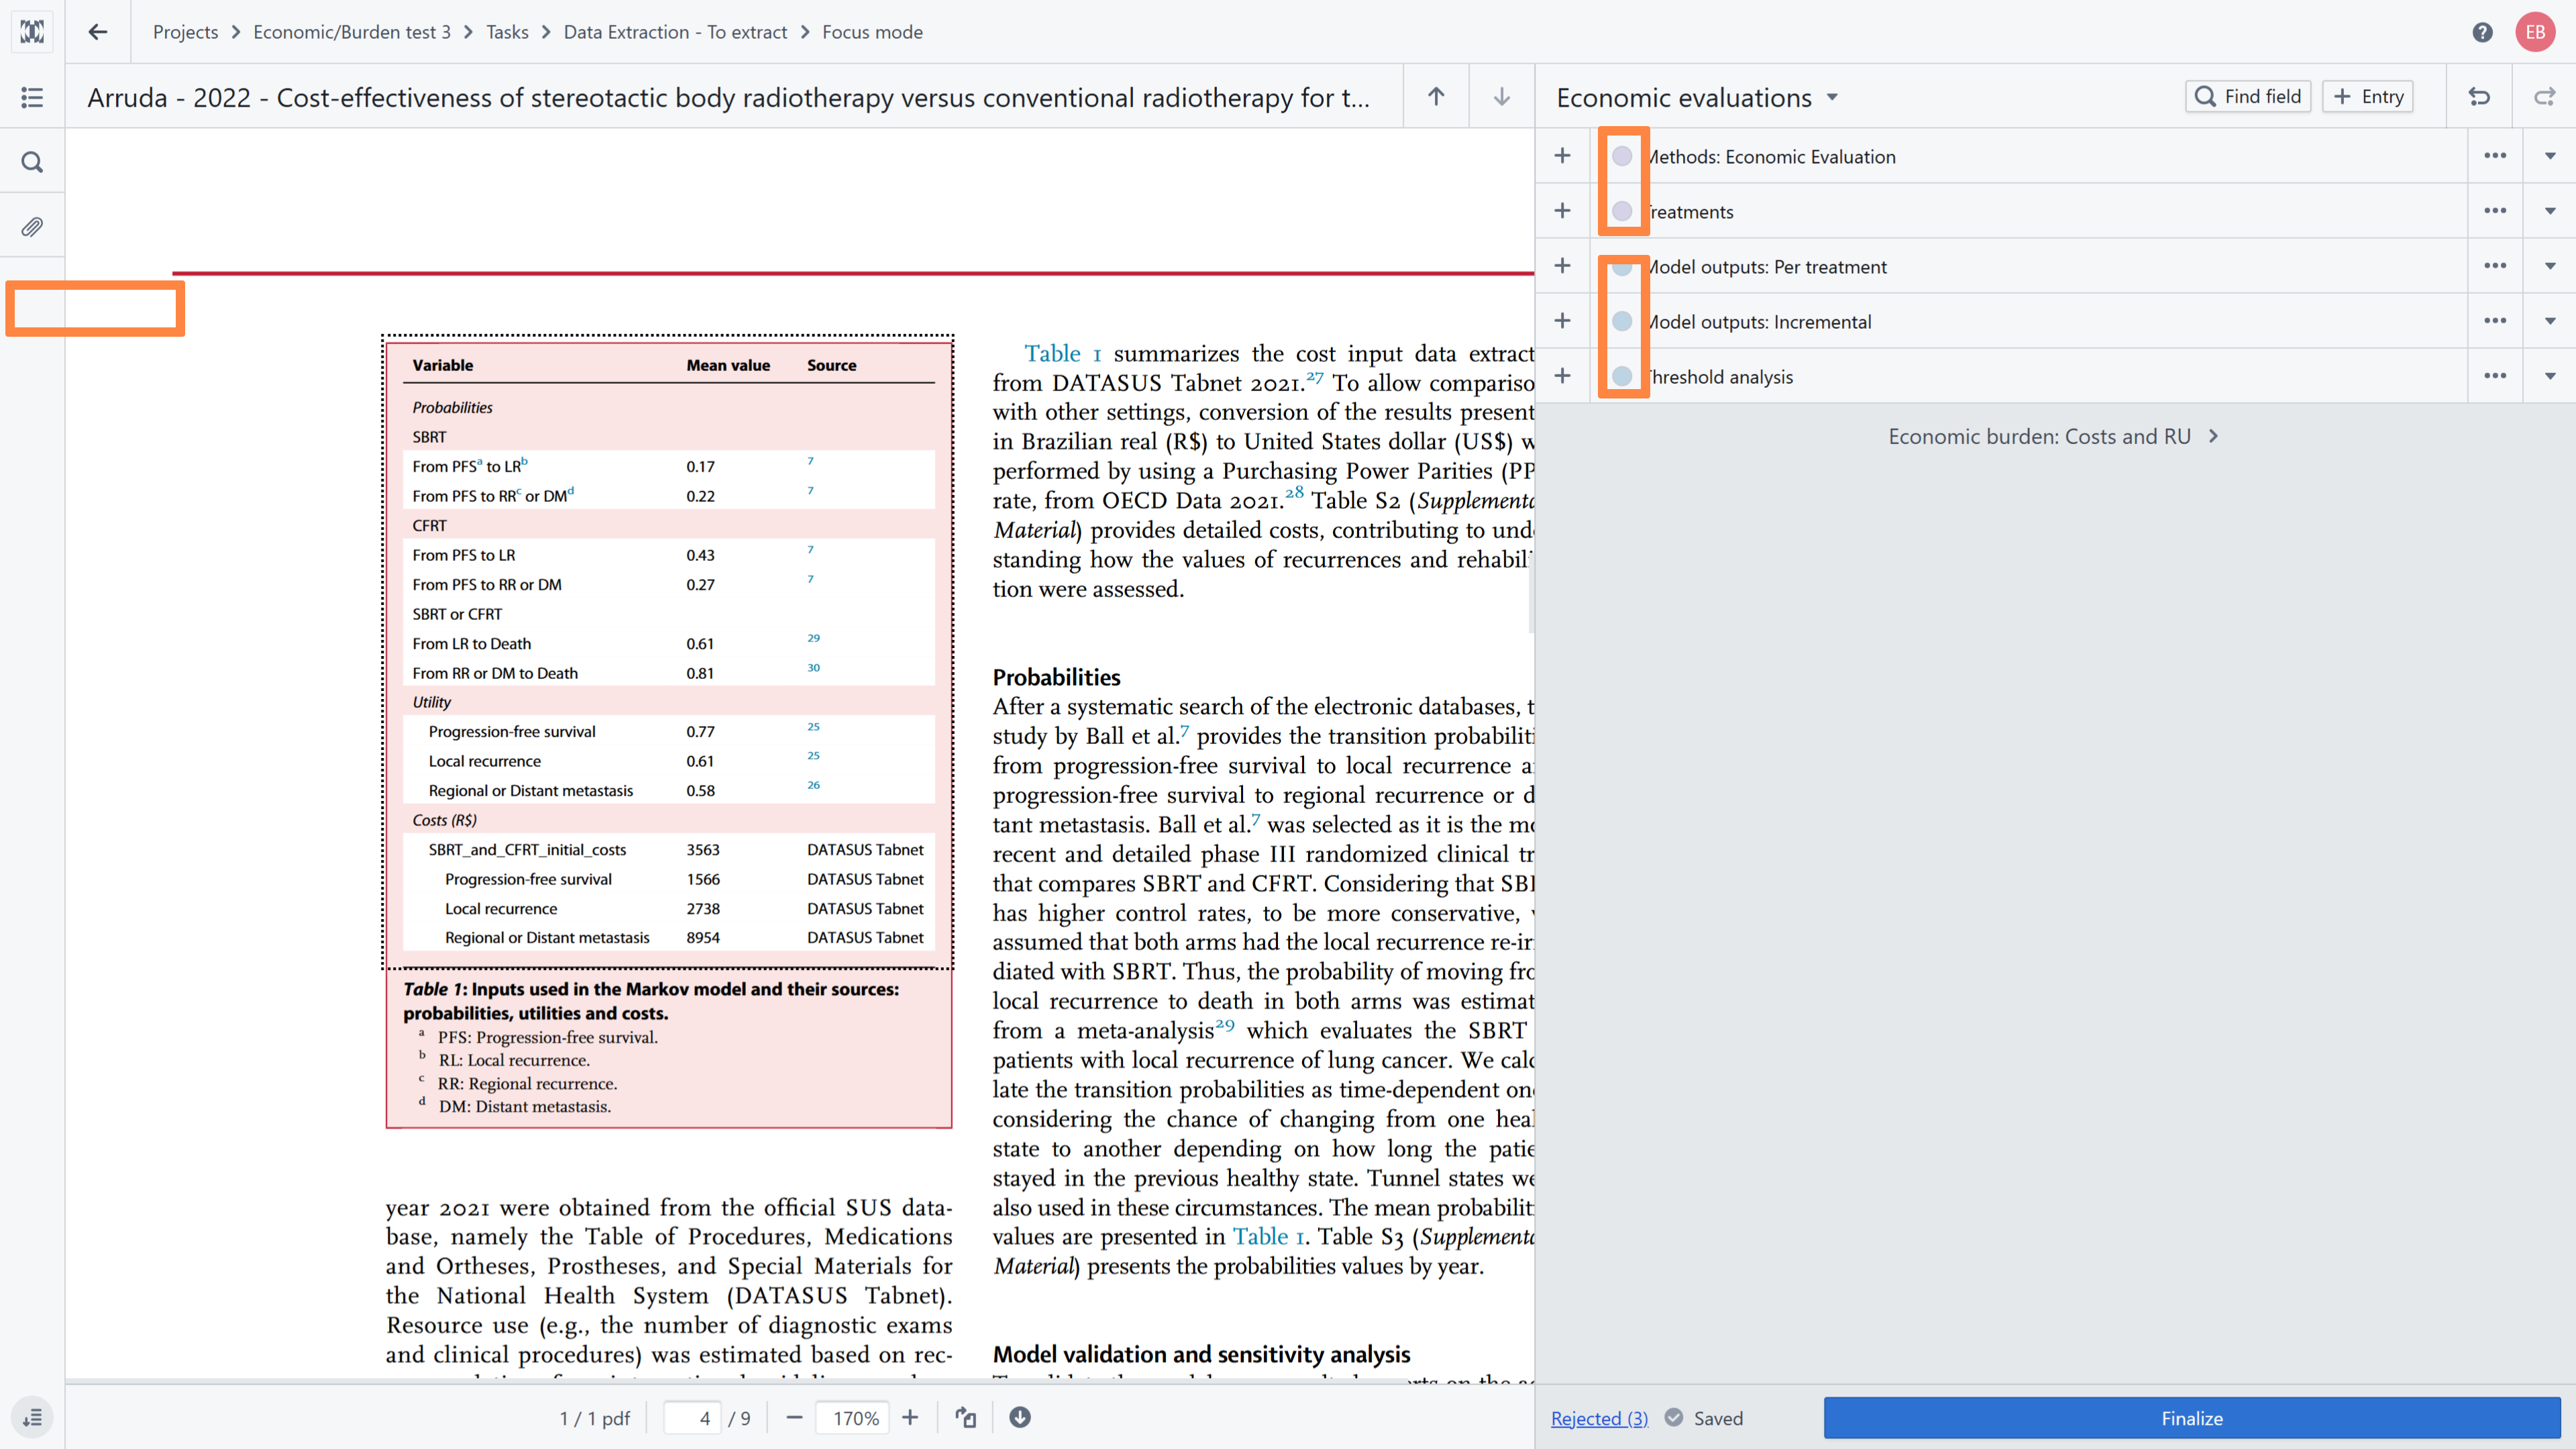Undo the last change in extraction panel

pyautogui.click(x=2479, y=97)
